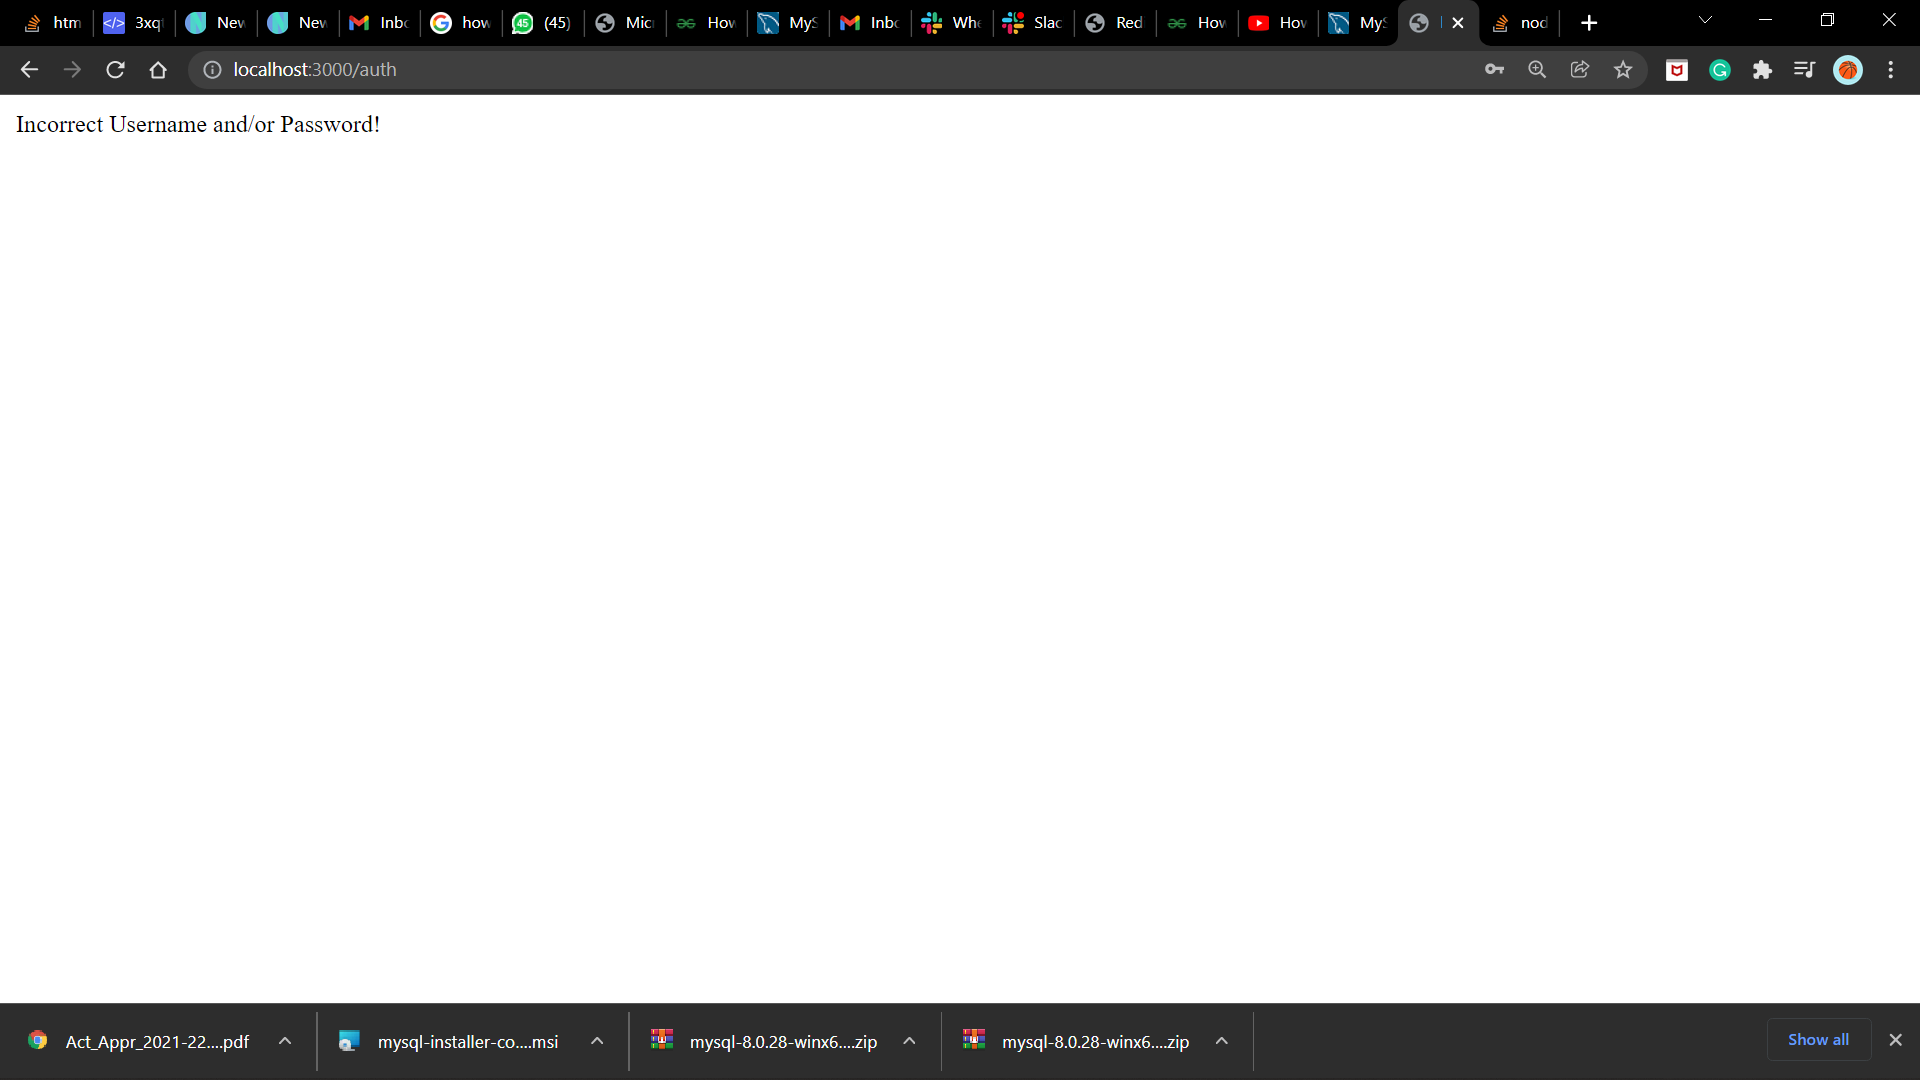
Task: Click the saved passwords key icon
Action: [1494, 70]
